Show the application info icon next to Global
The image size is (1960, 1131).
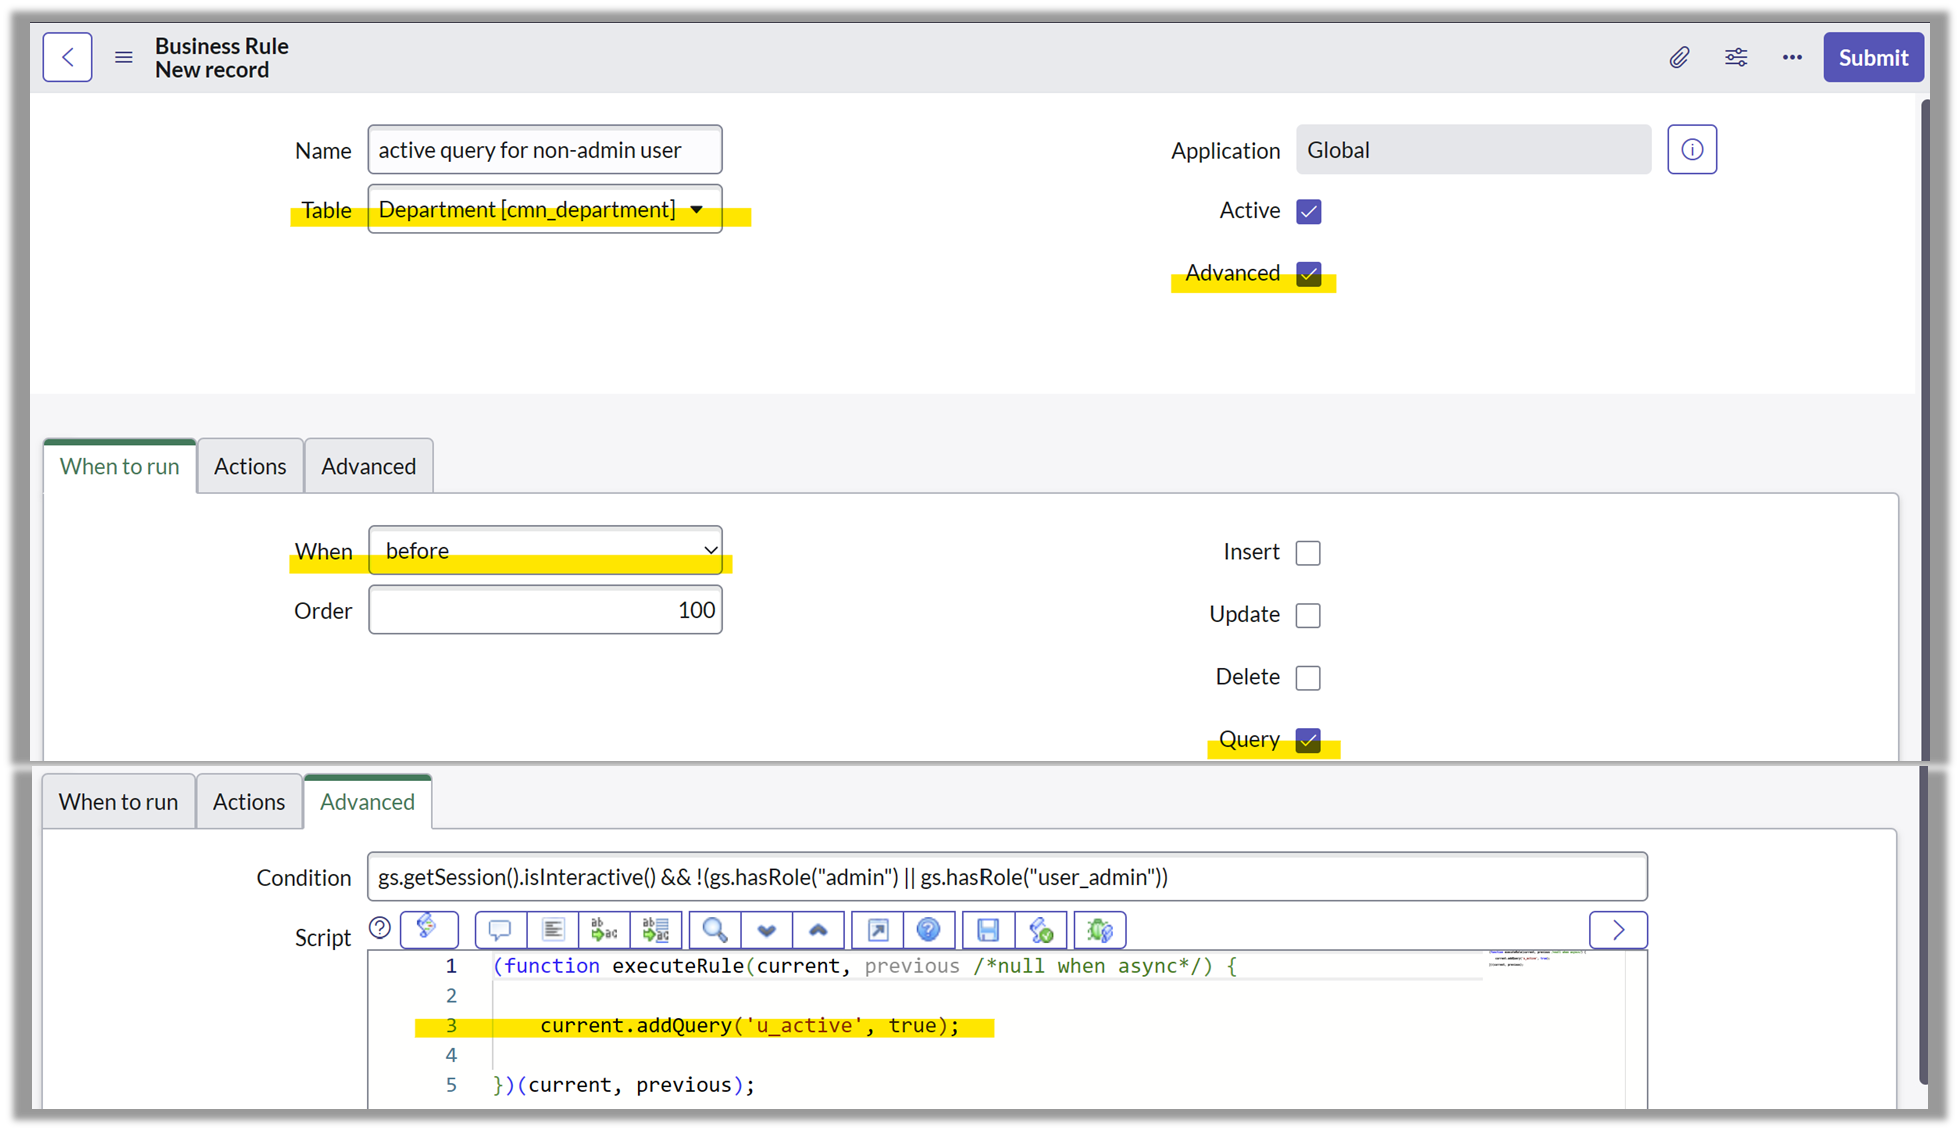pyautogui.click(x=1692, y=150)
